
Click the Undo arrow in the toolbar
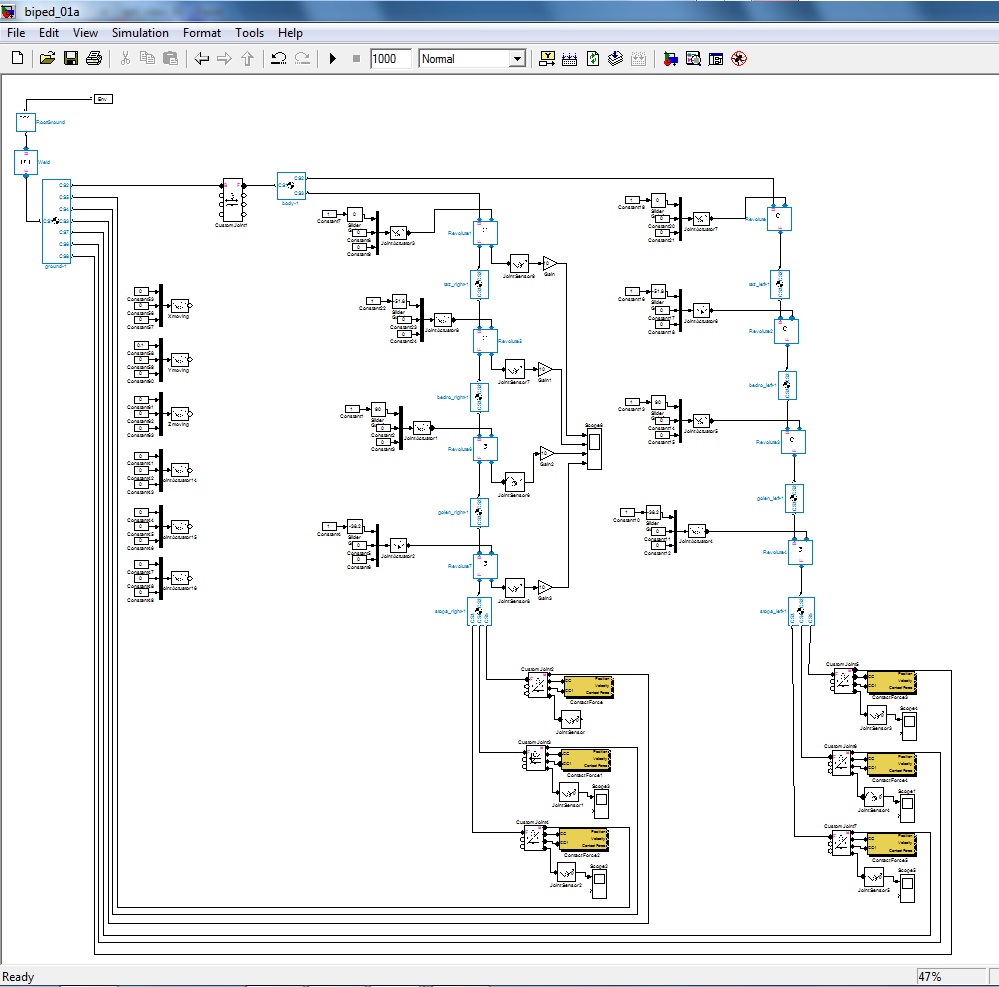coord(279,59)
